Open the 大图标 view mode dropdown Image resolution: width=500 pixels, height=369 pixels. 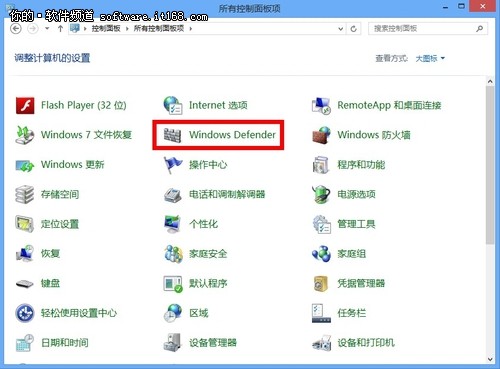430,59
